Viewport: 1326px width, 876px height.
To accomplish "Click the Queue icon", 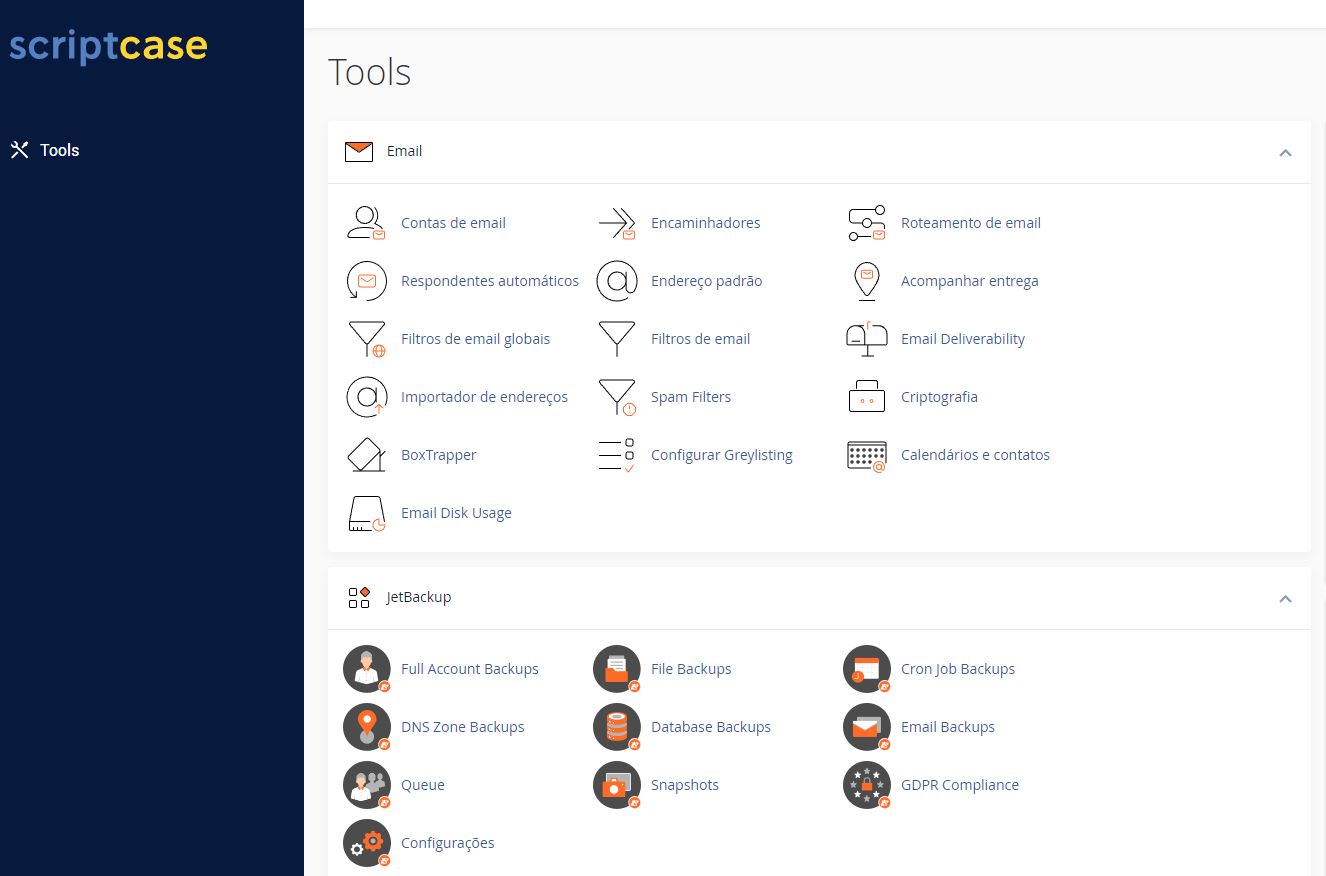I will tap(366, 785).
